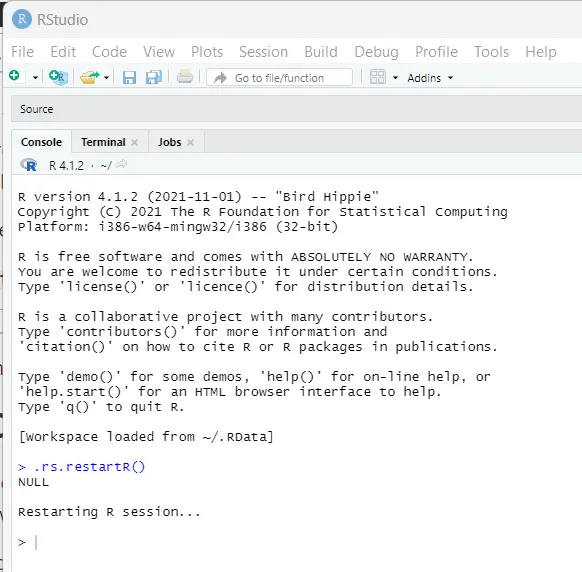The width and height of the screenshot is (582, 572).
Task: Click the console input prompt line
Action: [x=297, y=542]
